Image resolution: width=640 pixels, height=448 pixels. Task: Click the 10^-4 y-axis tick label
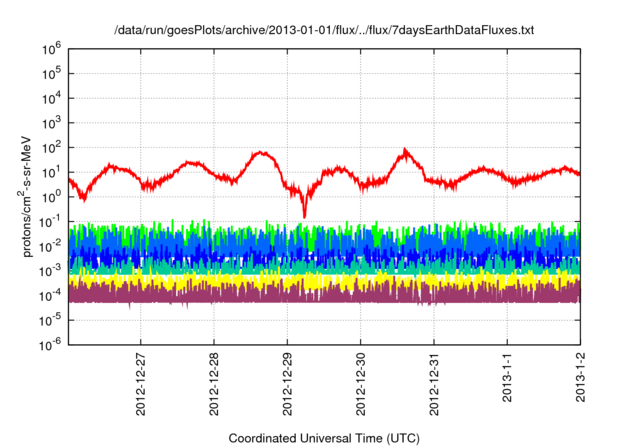(x=50, y=296)
